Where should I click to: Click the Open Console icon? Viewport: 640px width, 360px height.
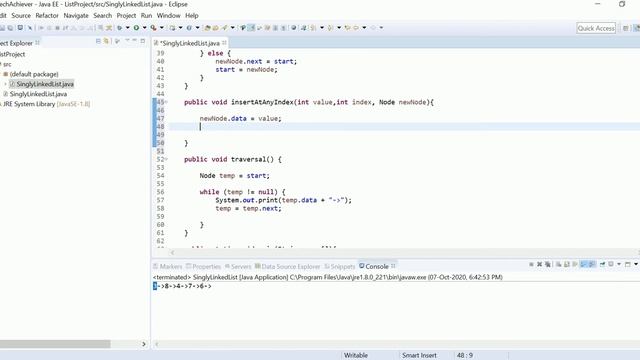pyautogui.click(x=628, y=264)
